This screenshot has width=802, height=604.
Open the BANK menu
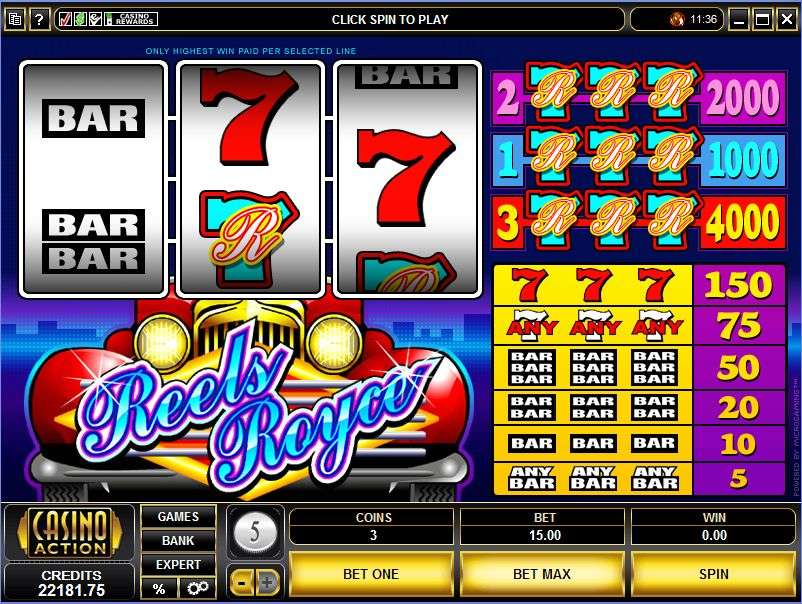178,541
